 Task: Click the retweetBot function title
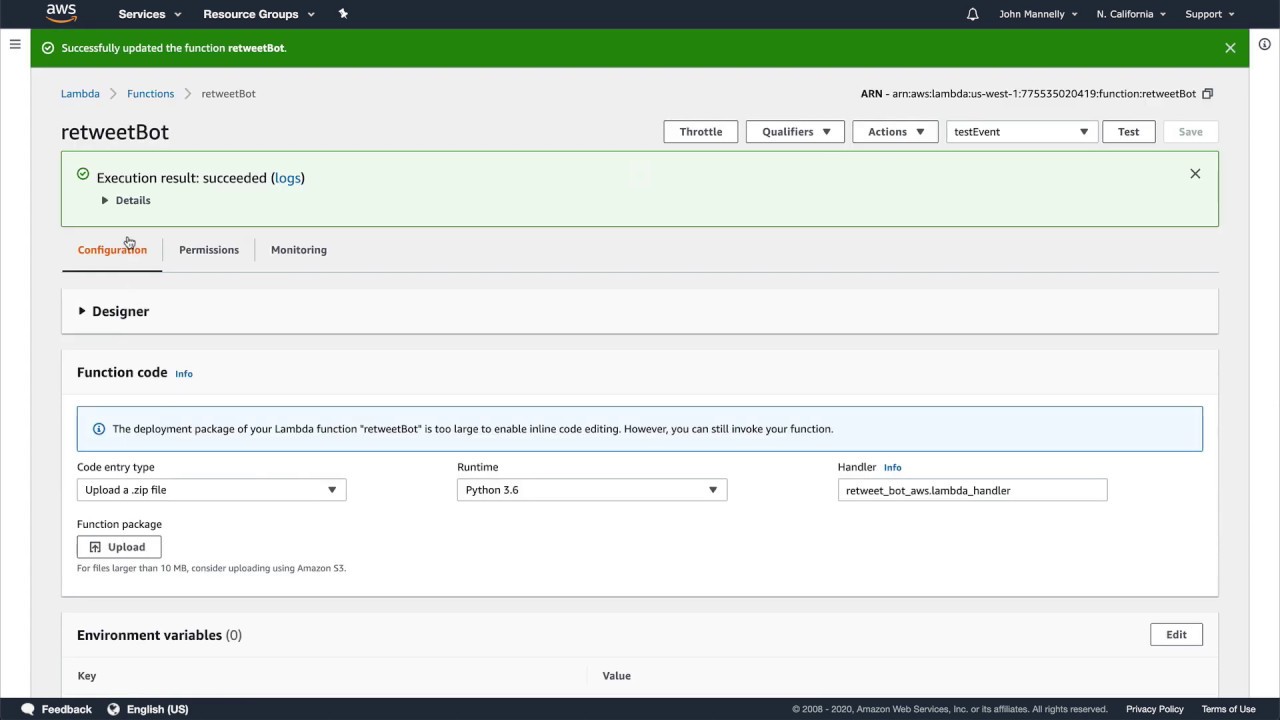point(115,132)
